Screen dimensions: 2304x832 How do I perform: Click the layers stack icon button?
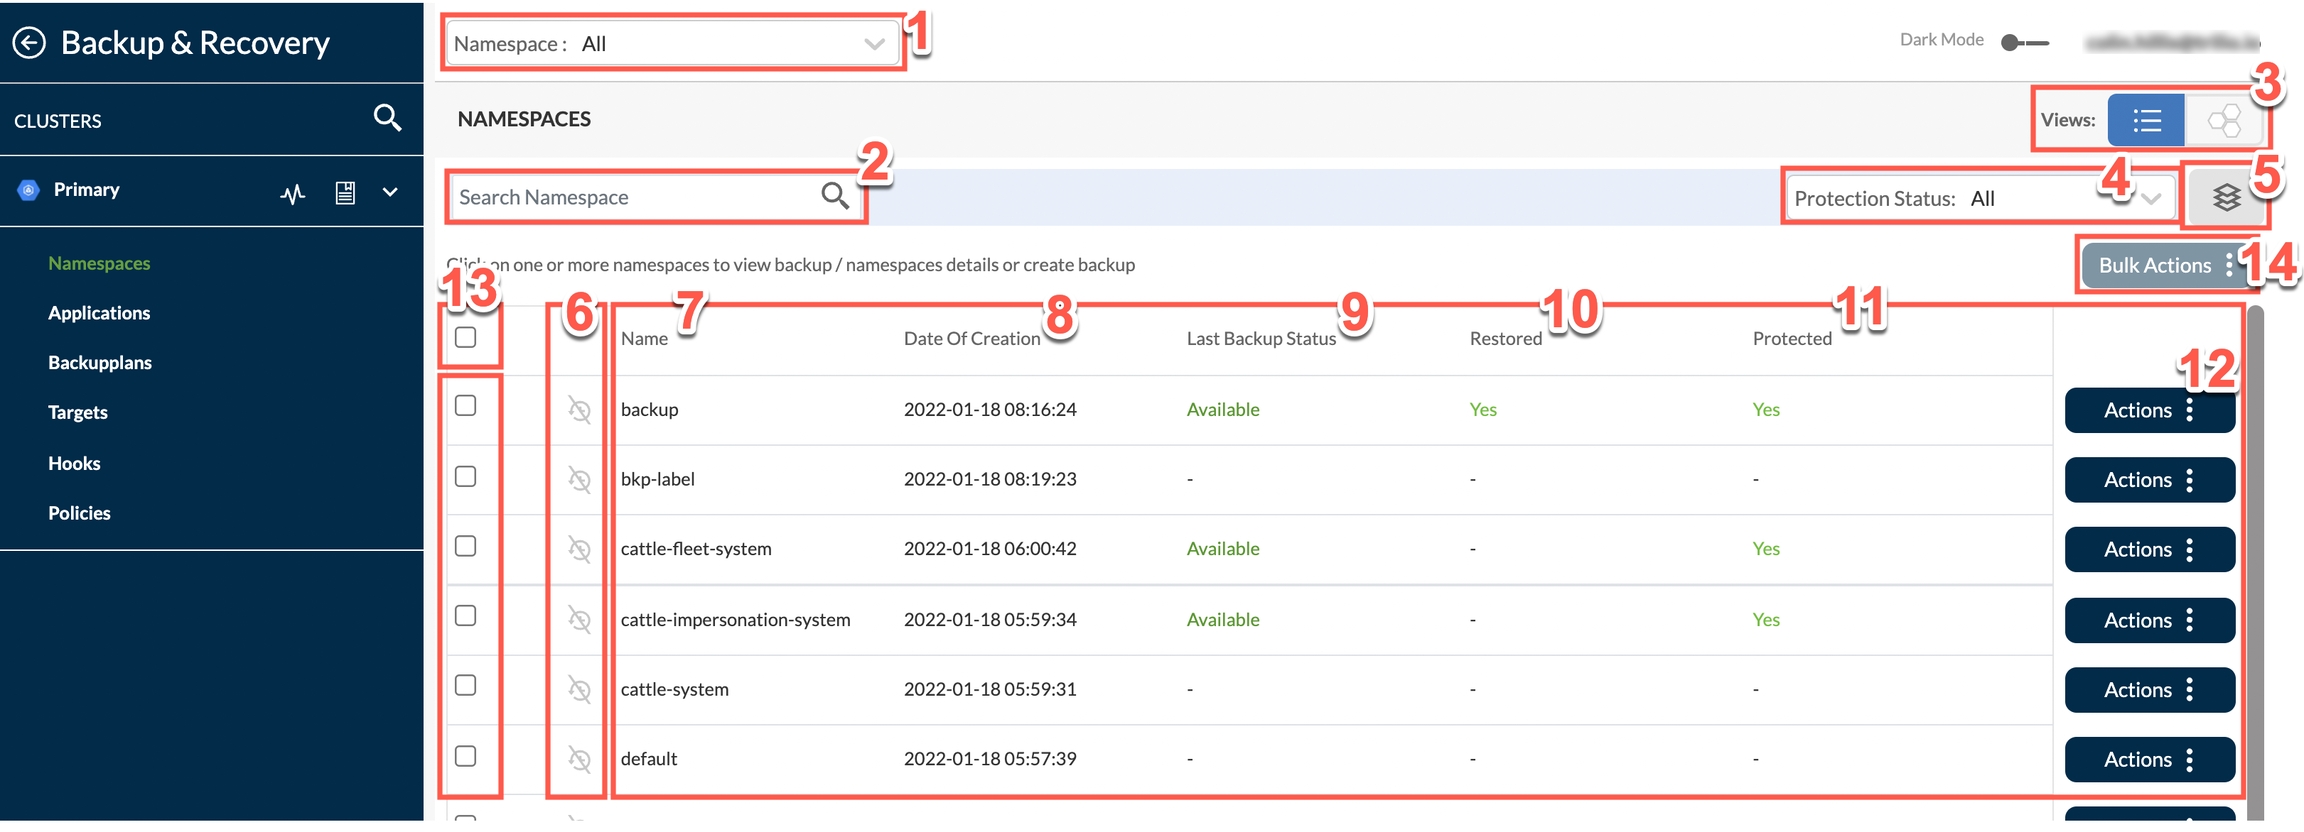(2226, 198)
